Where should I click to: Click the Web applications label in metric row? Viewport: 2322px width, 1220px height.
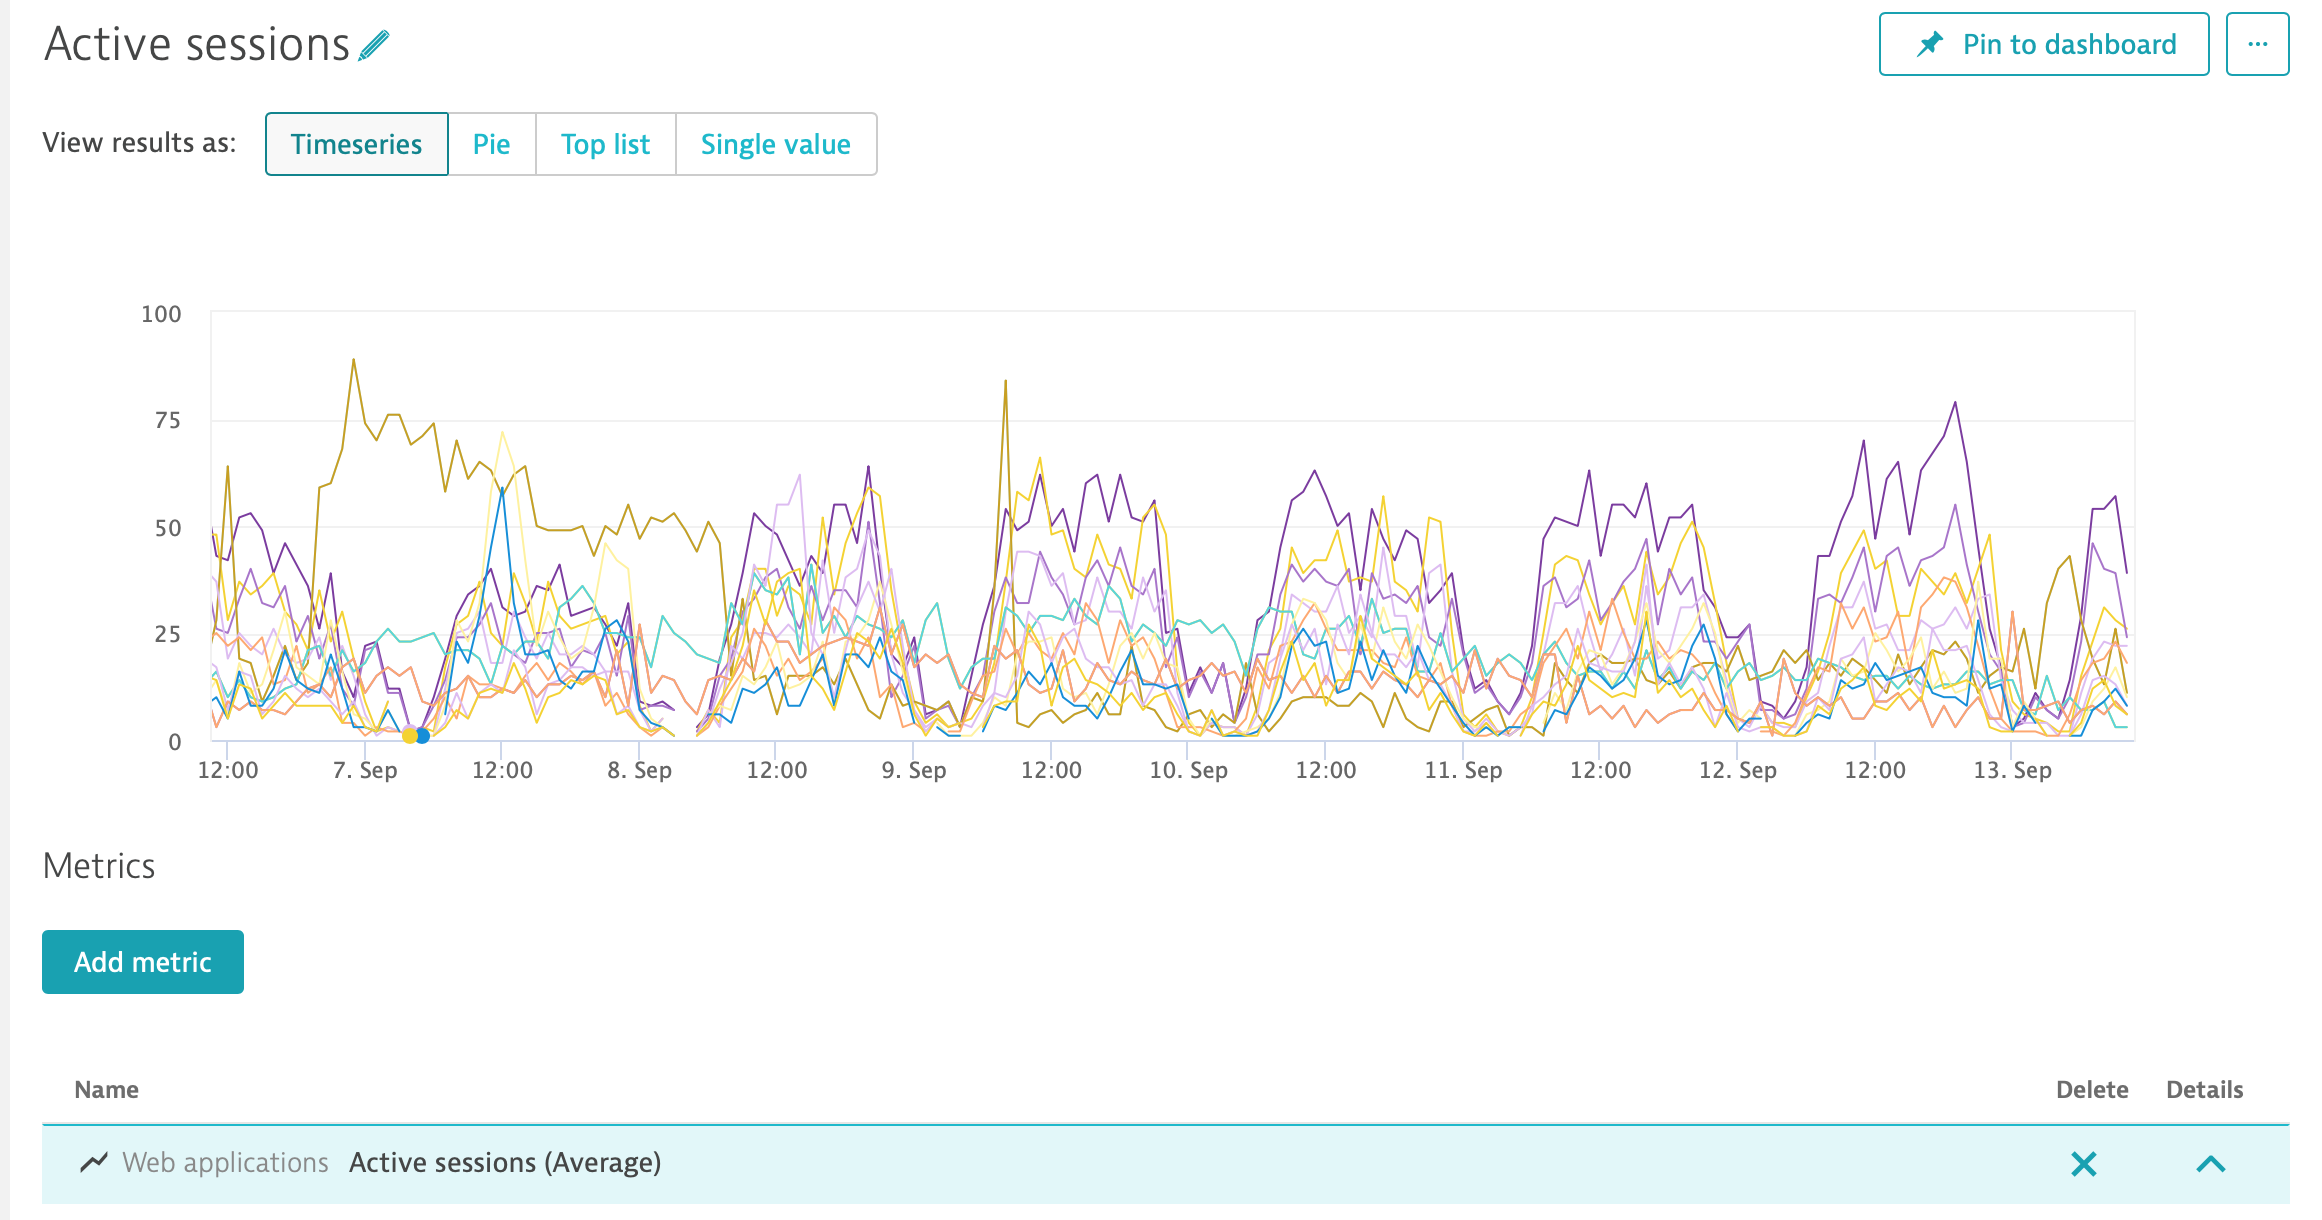(x=225, y=1163)
